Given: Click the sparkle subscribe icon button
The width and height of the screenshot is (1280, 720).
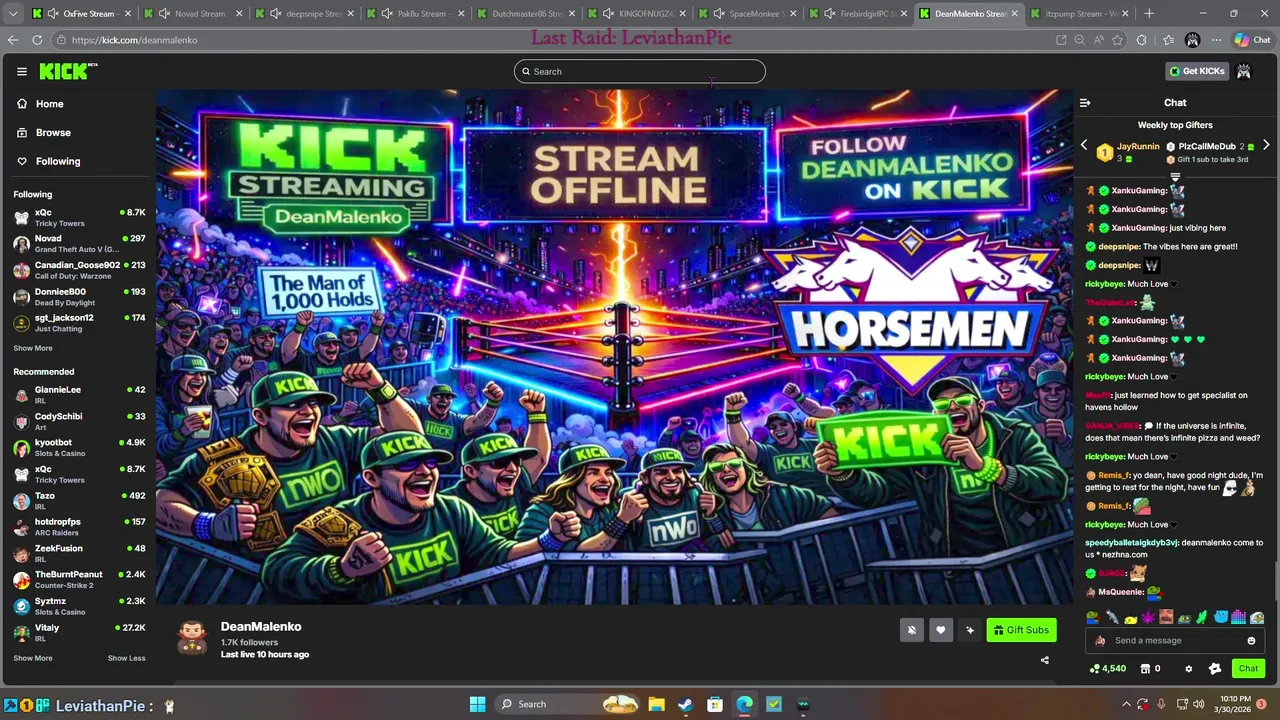Looking at the screenshot, I should click(x=969, y=630).
